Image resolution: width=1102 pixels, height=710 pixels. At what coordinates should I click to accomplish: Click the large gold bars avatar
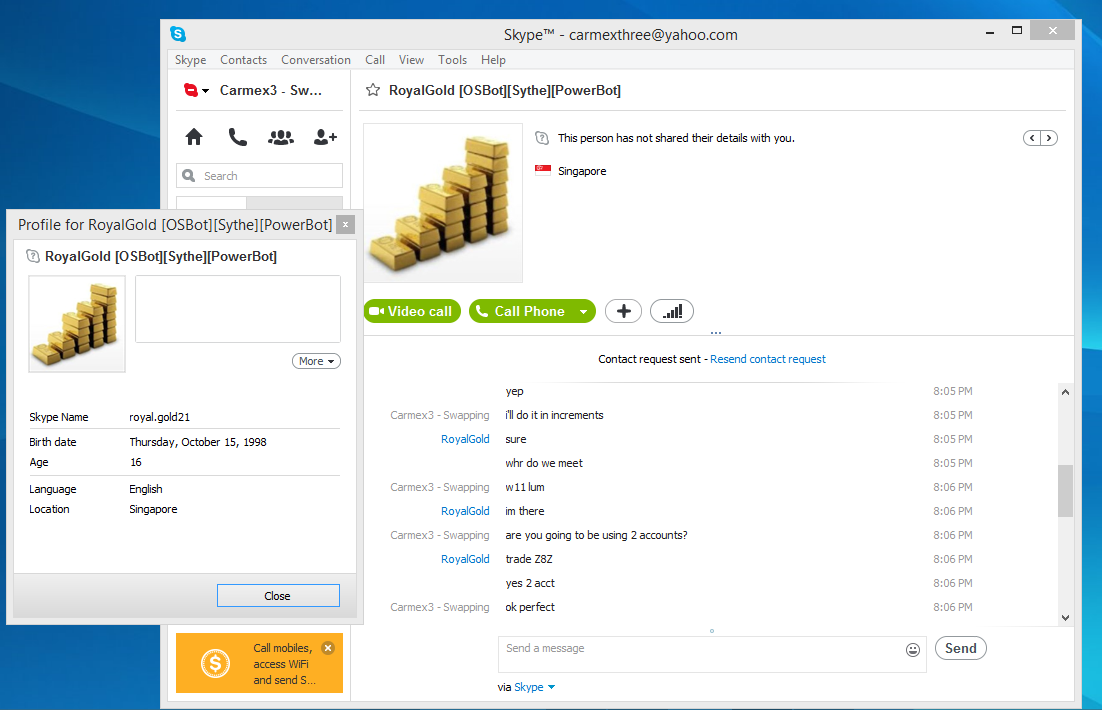tap(443, 203)
